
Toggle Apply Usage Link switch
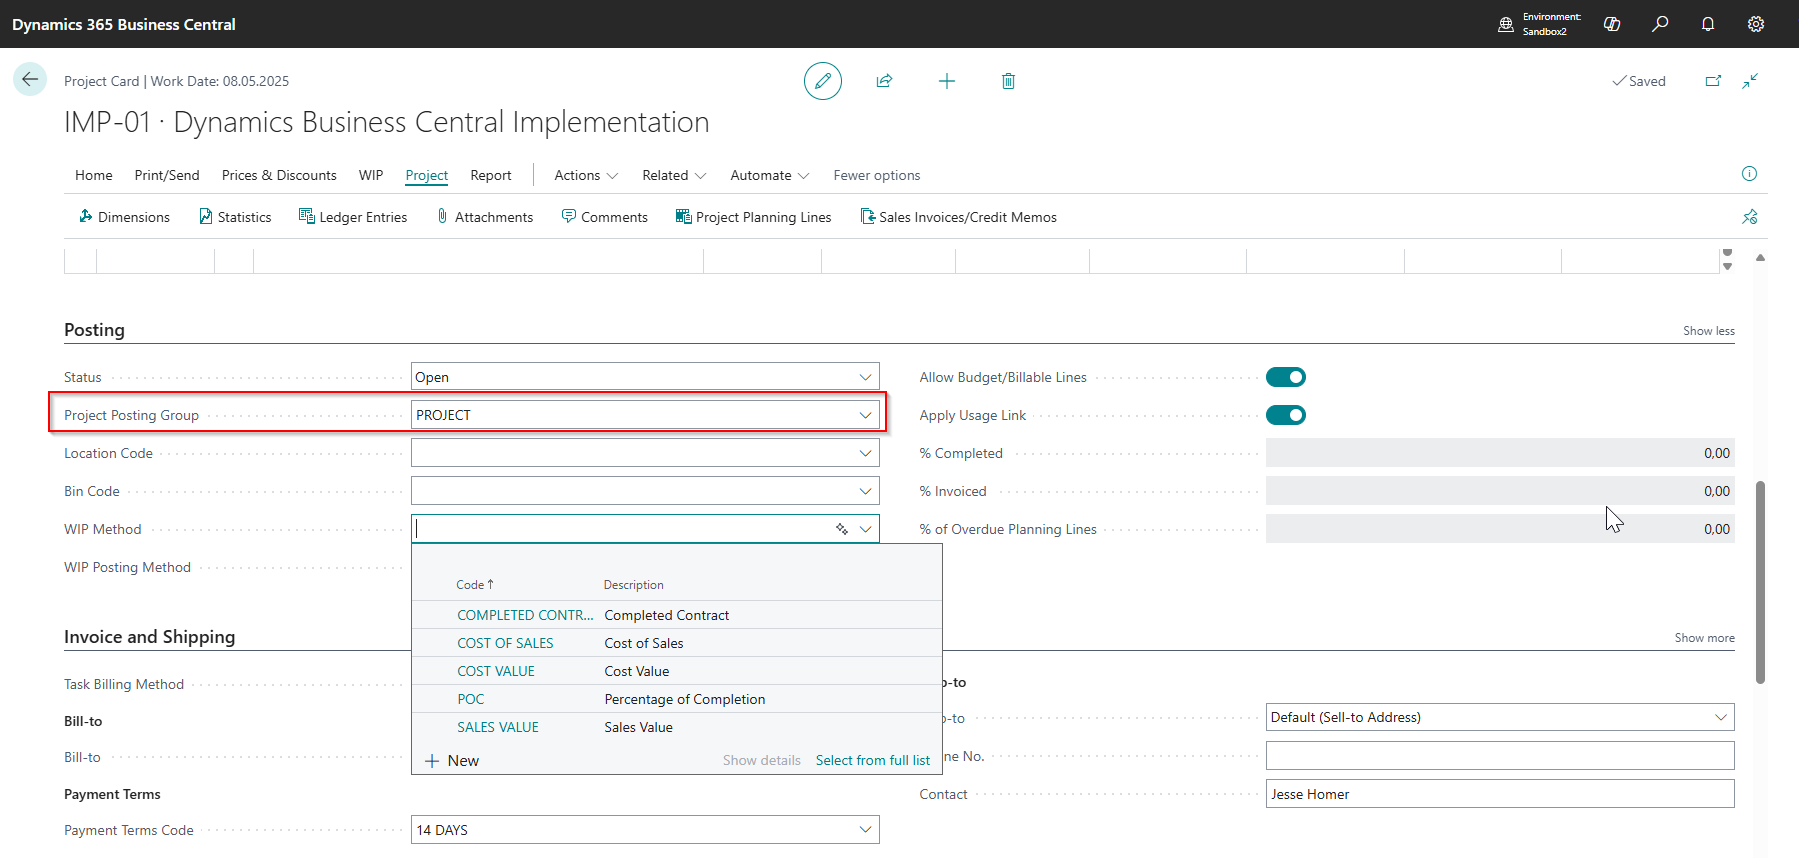[x=1286, y=415]
